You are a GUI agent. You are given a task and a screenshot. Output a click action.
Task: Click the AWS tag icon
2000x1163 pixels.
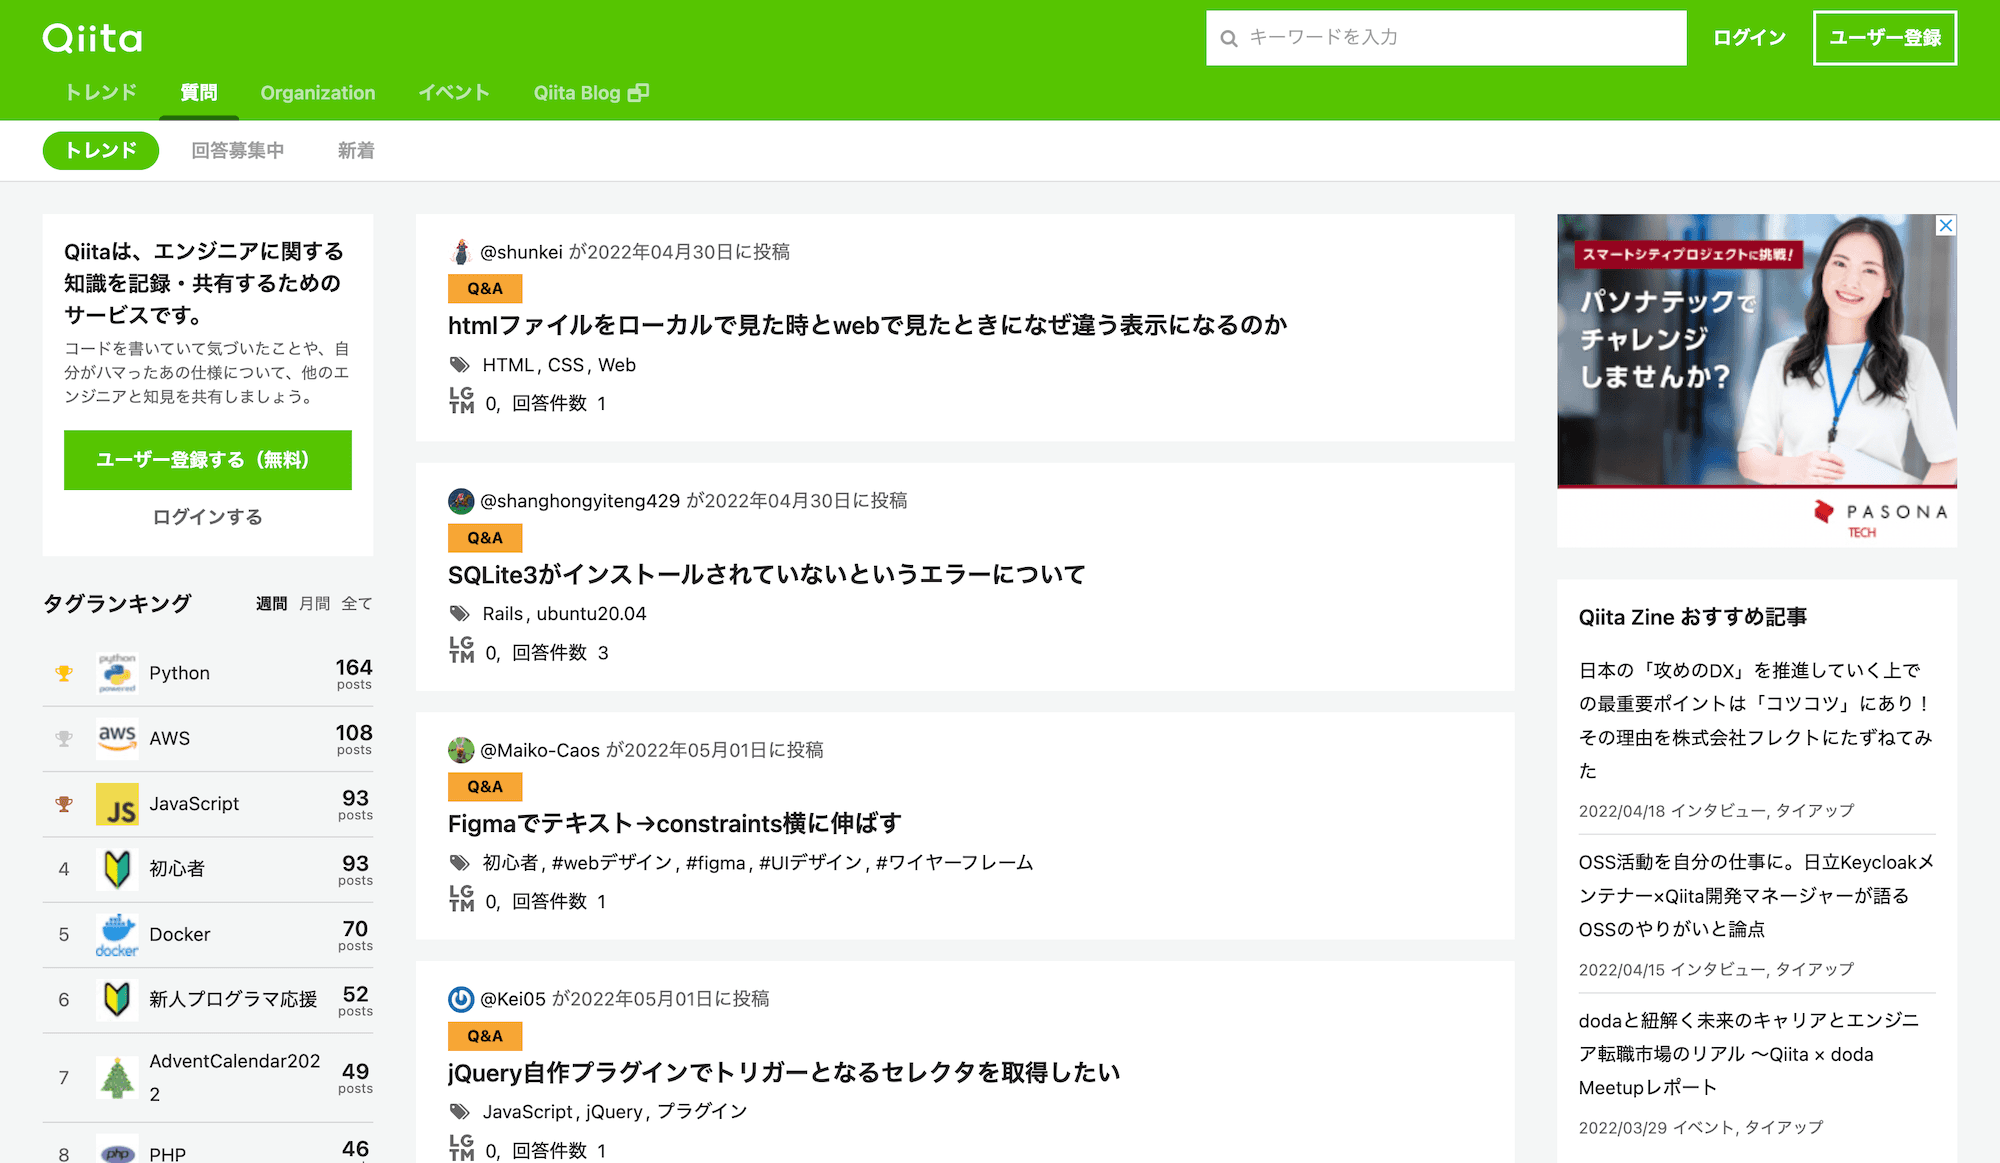point(117,738)
